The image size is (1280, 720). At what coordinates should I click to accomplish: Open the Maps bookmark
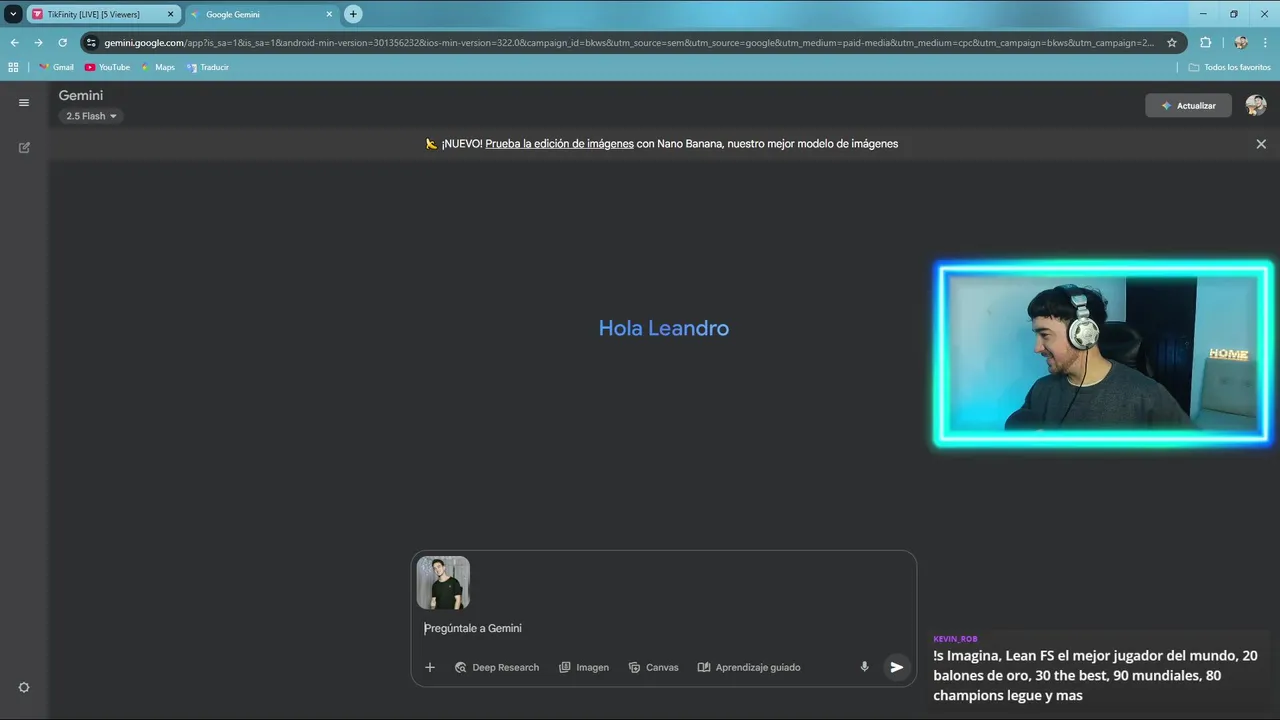(x=157, y=67)
